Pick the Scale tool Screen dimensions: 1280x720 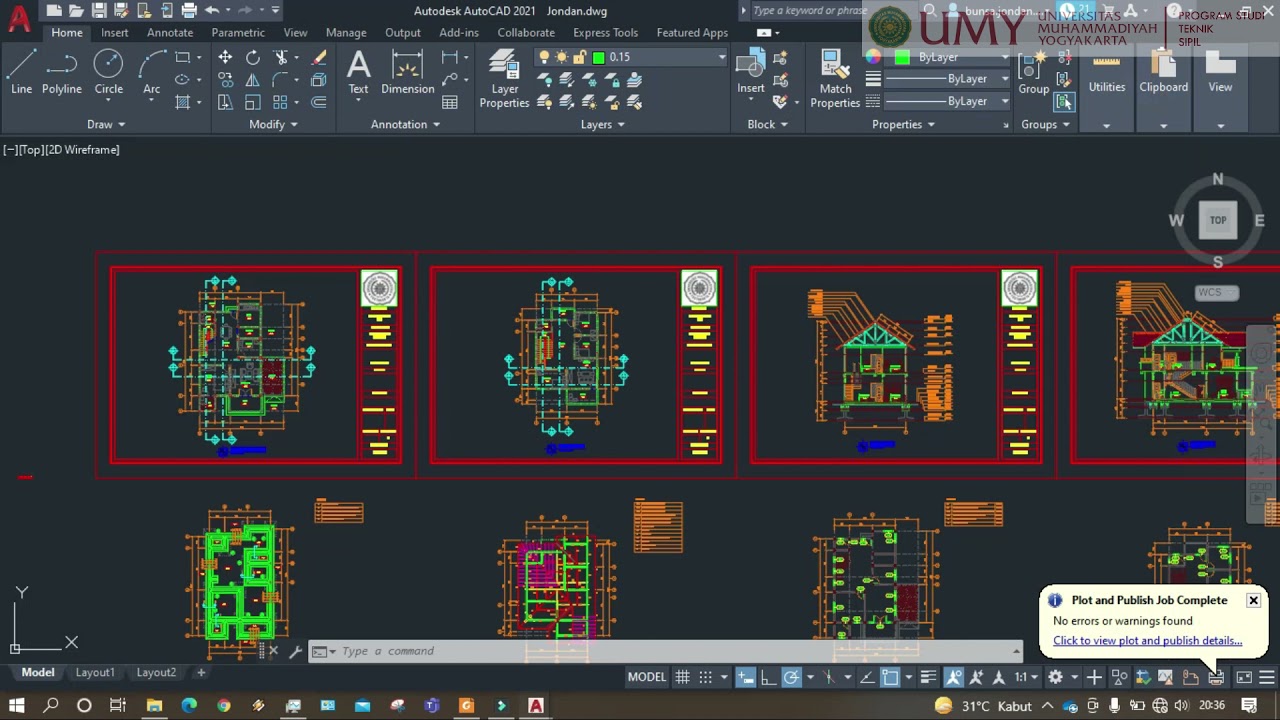[253, 102]
